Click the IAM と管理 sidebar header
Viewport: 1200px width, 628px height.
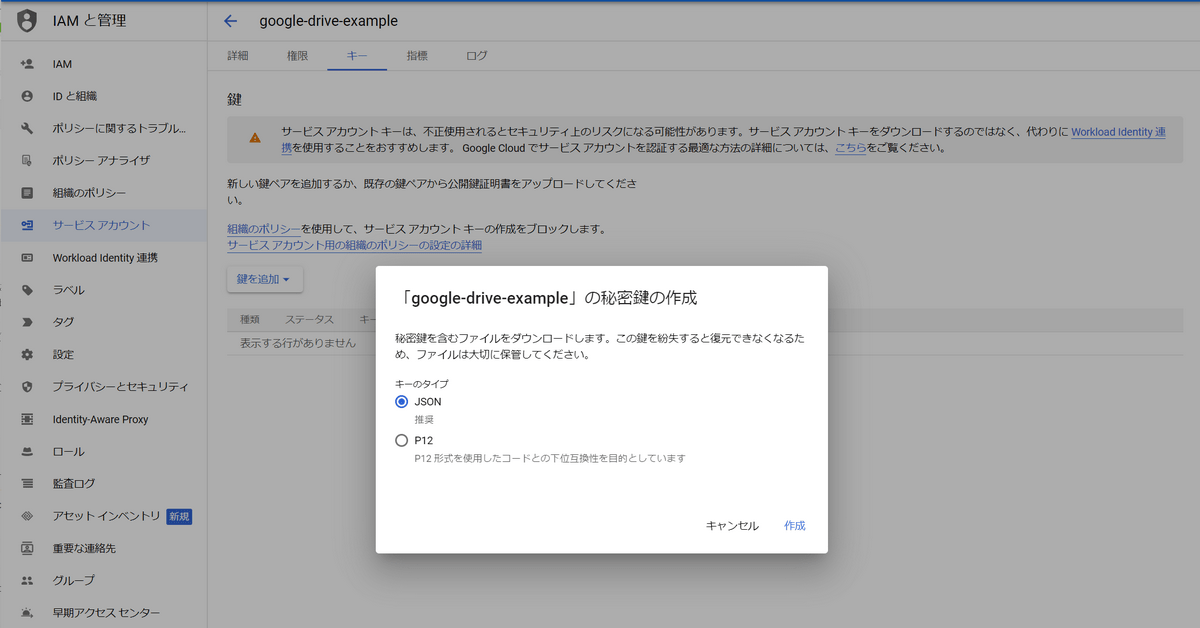(x=89, y=21)
